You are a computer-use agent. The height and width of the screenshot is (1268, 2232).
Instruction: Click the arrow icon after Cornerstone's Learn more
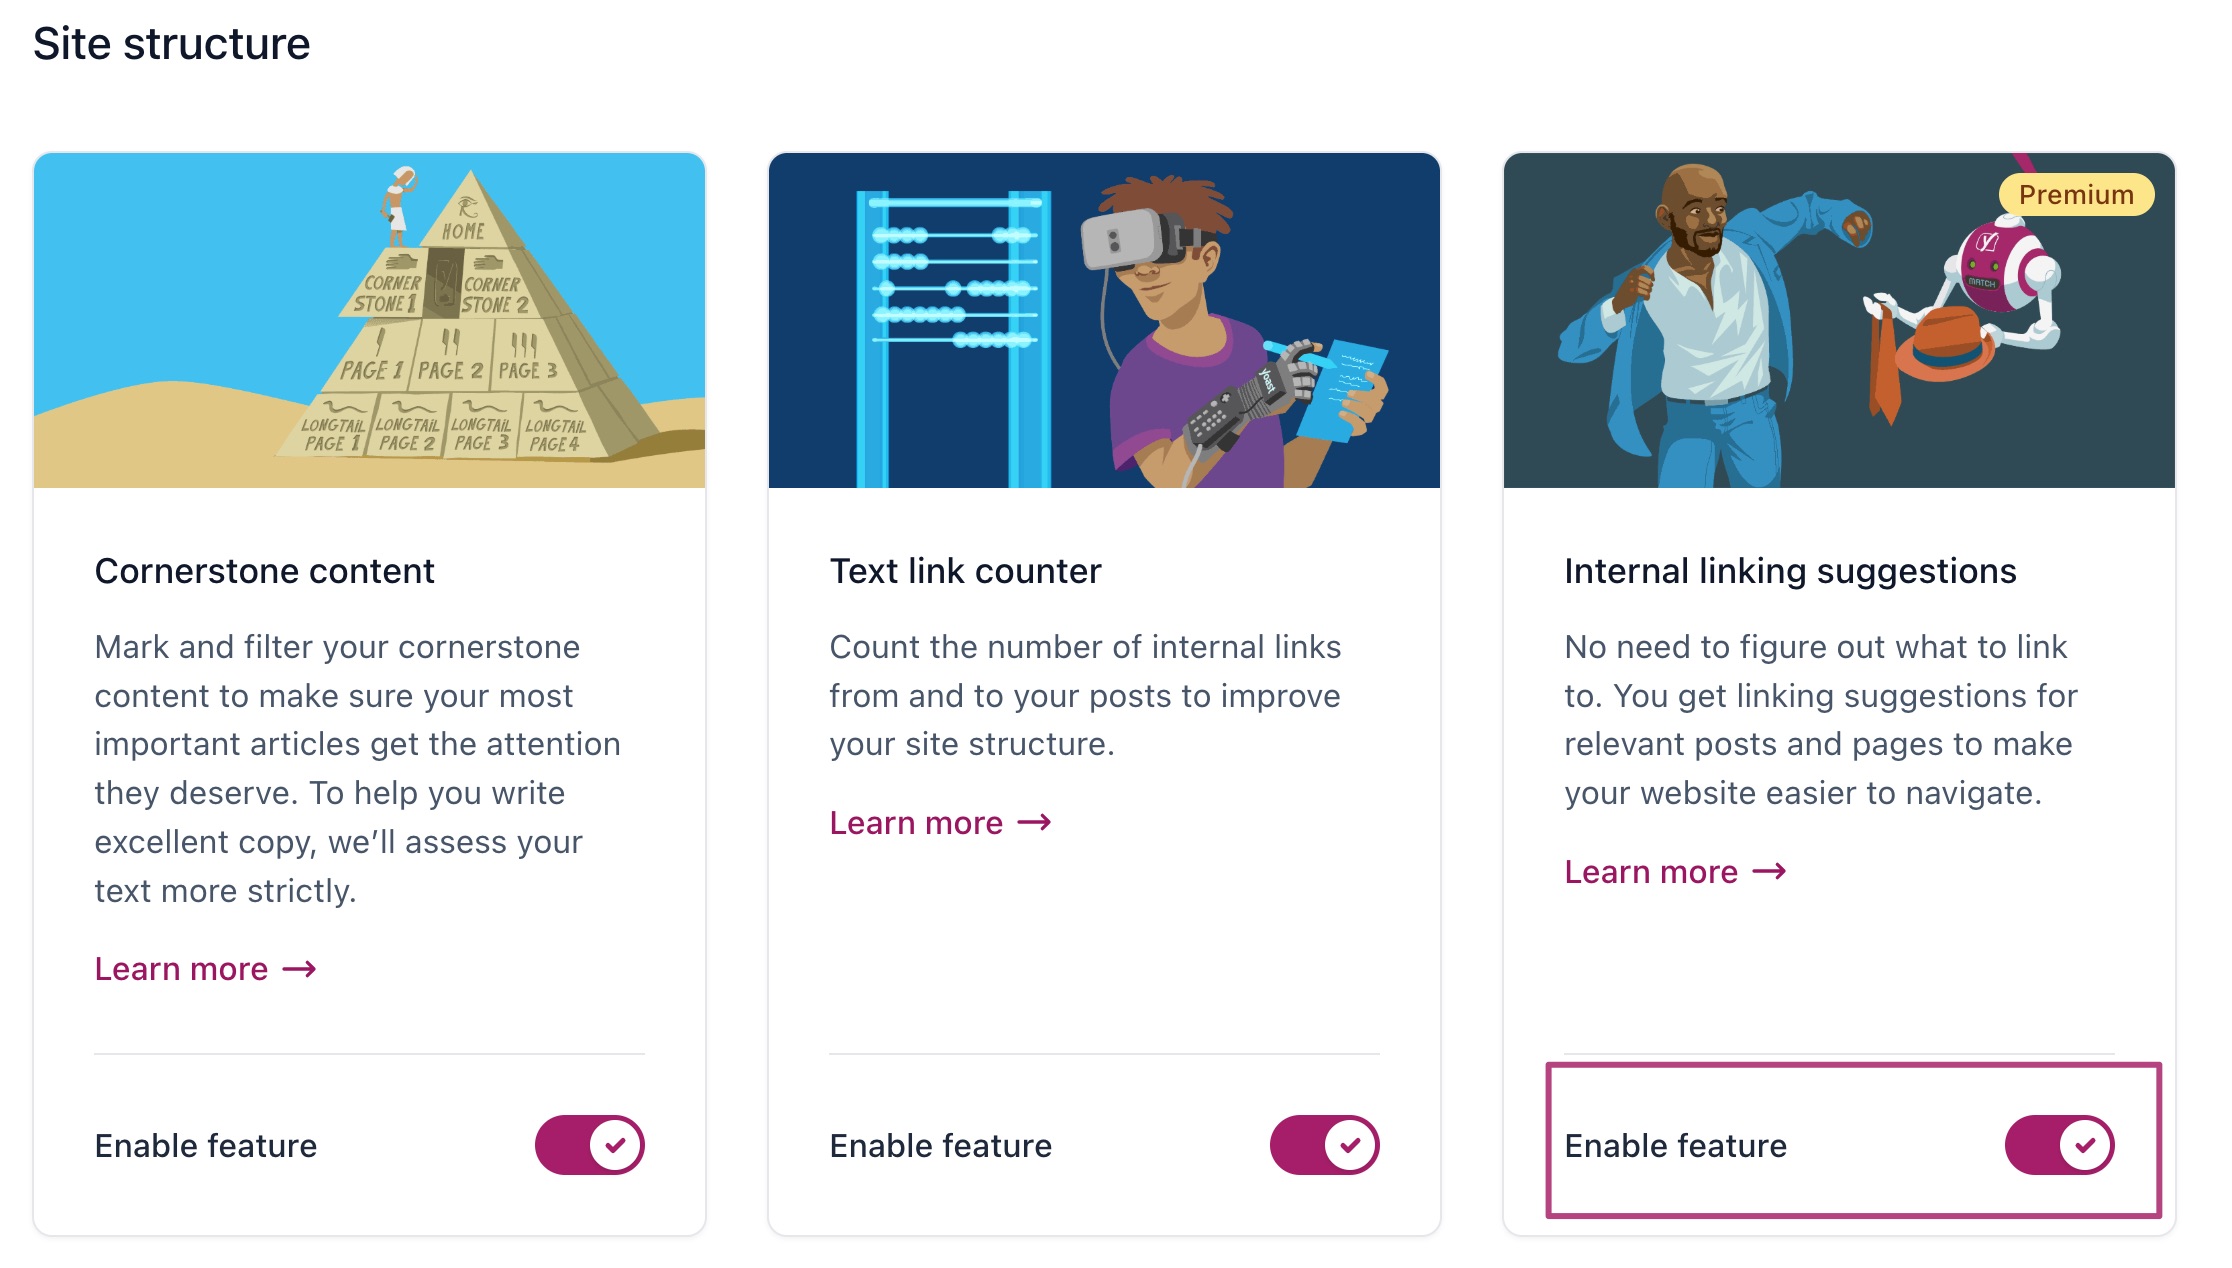point(300,969)
